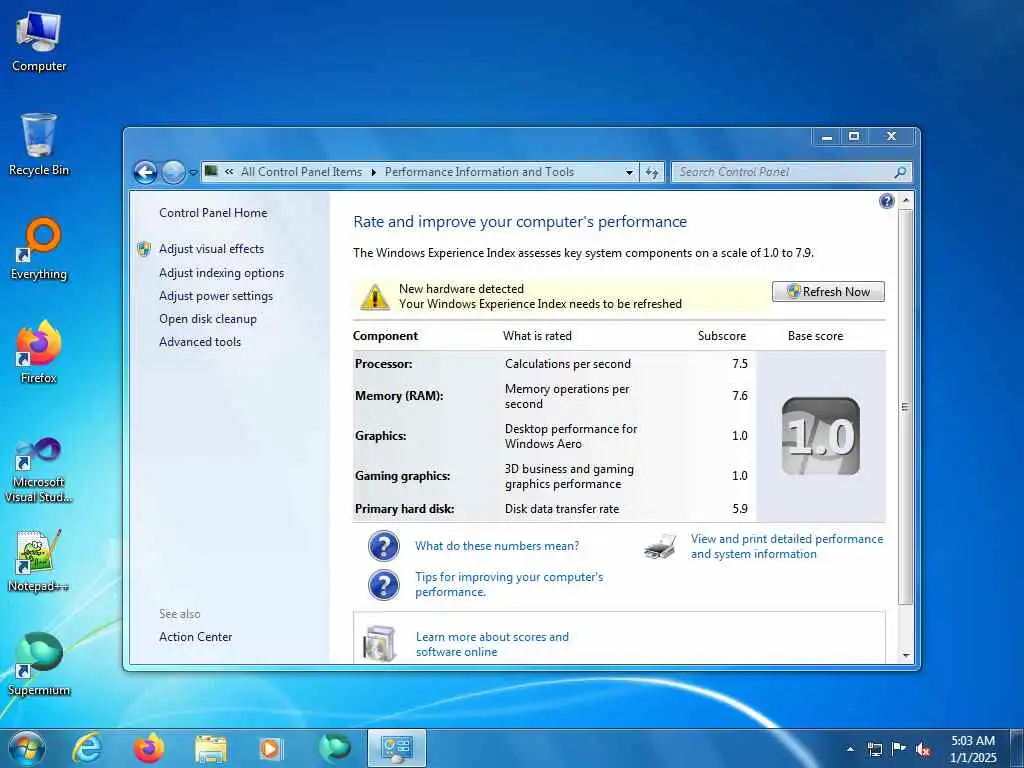Click the Control Panel taskbar button
The height and width of the screenshot is (768, 1024).
tap(396, 748)
